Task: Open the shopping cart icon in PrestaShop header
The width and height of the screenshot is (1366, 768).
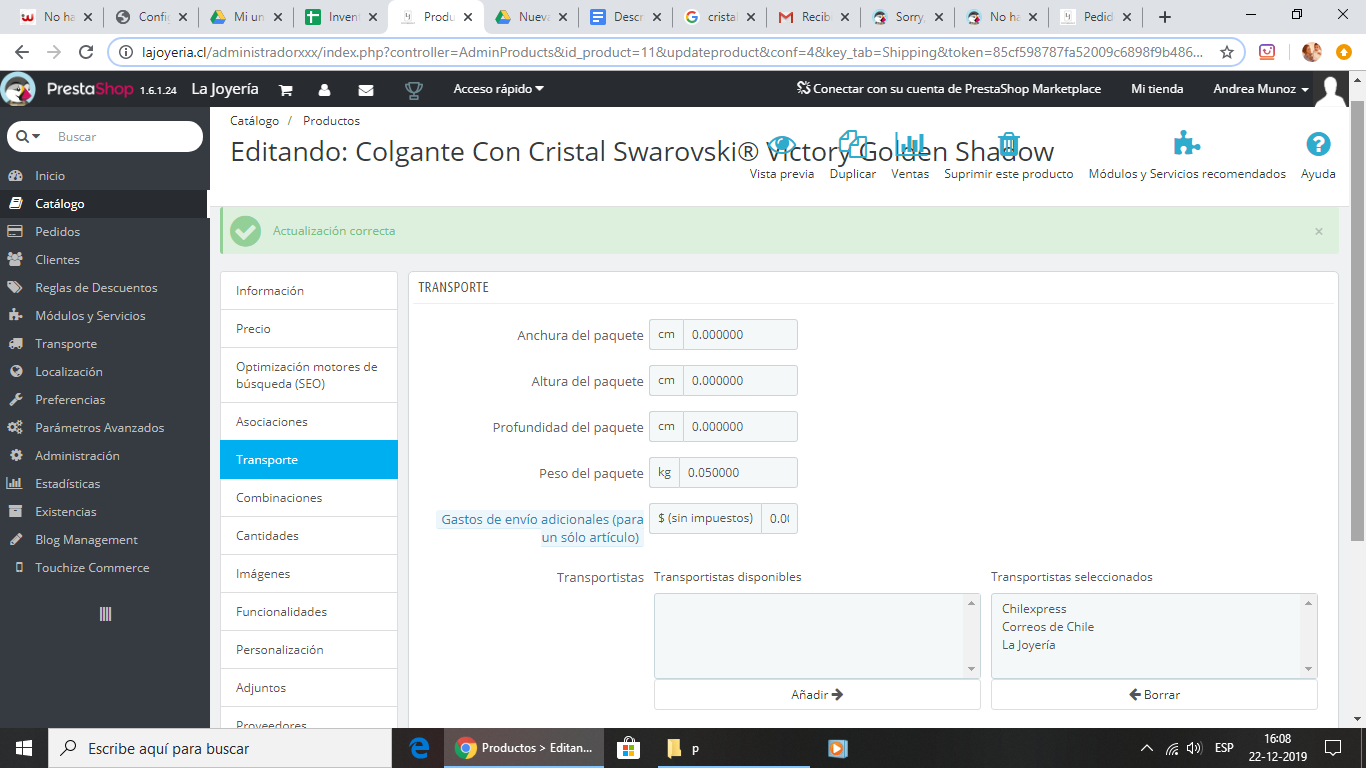Action: coord(285,89)
